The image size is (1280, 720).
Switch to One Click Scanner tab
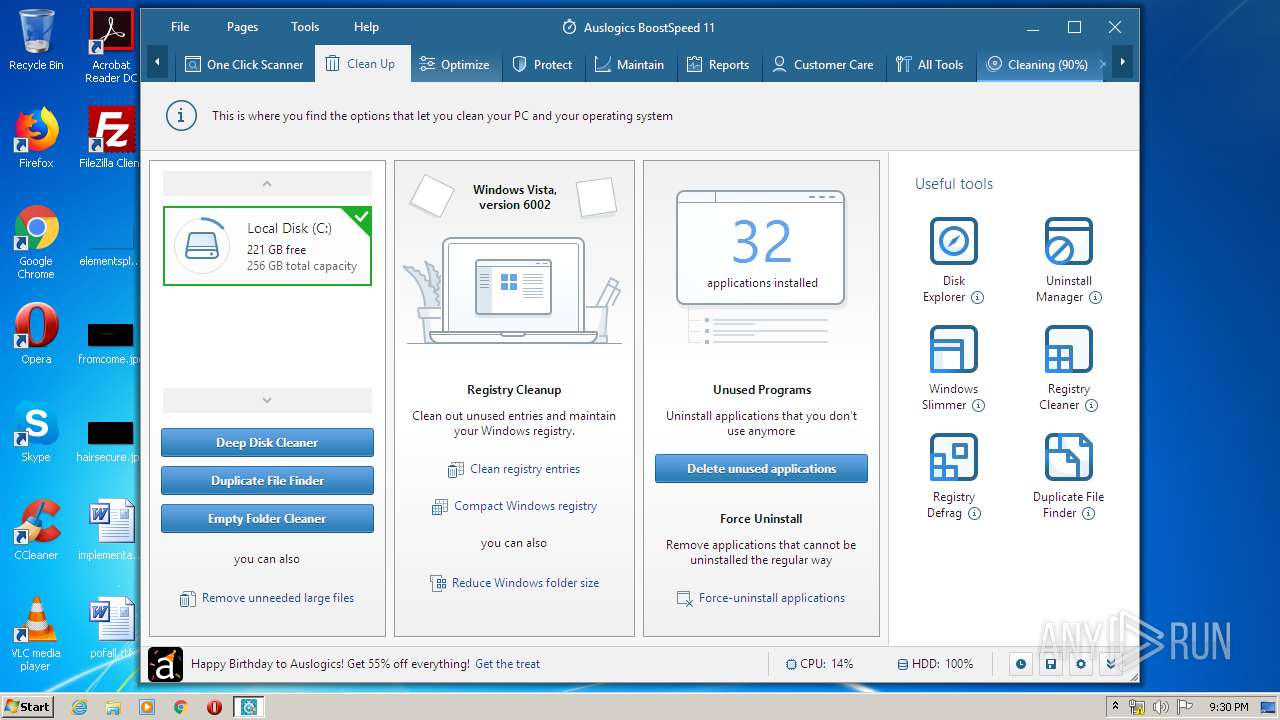244,64
